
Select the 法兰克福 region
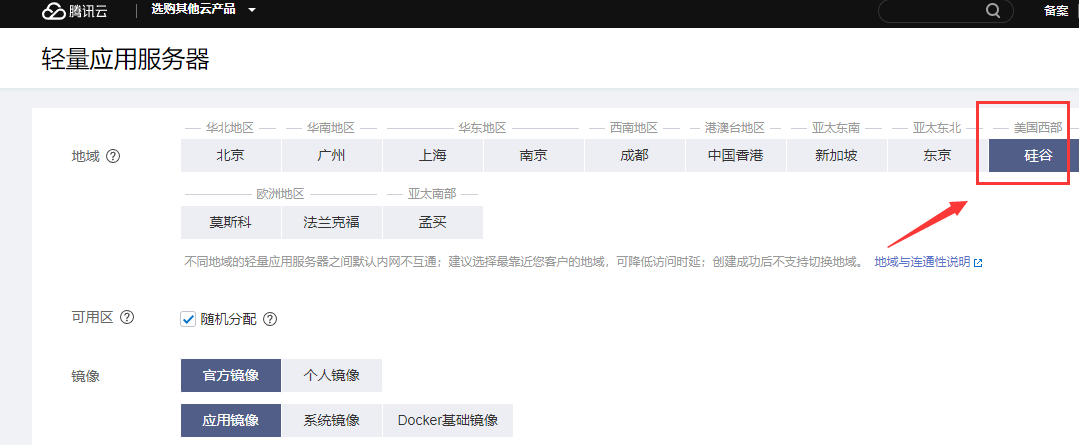pos(332,222)
